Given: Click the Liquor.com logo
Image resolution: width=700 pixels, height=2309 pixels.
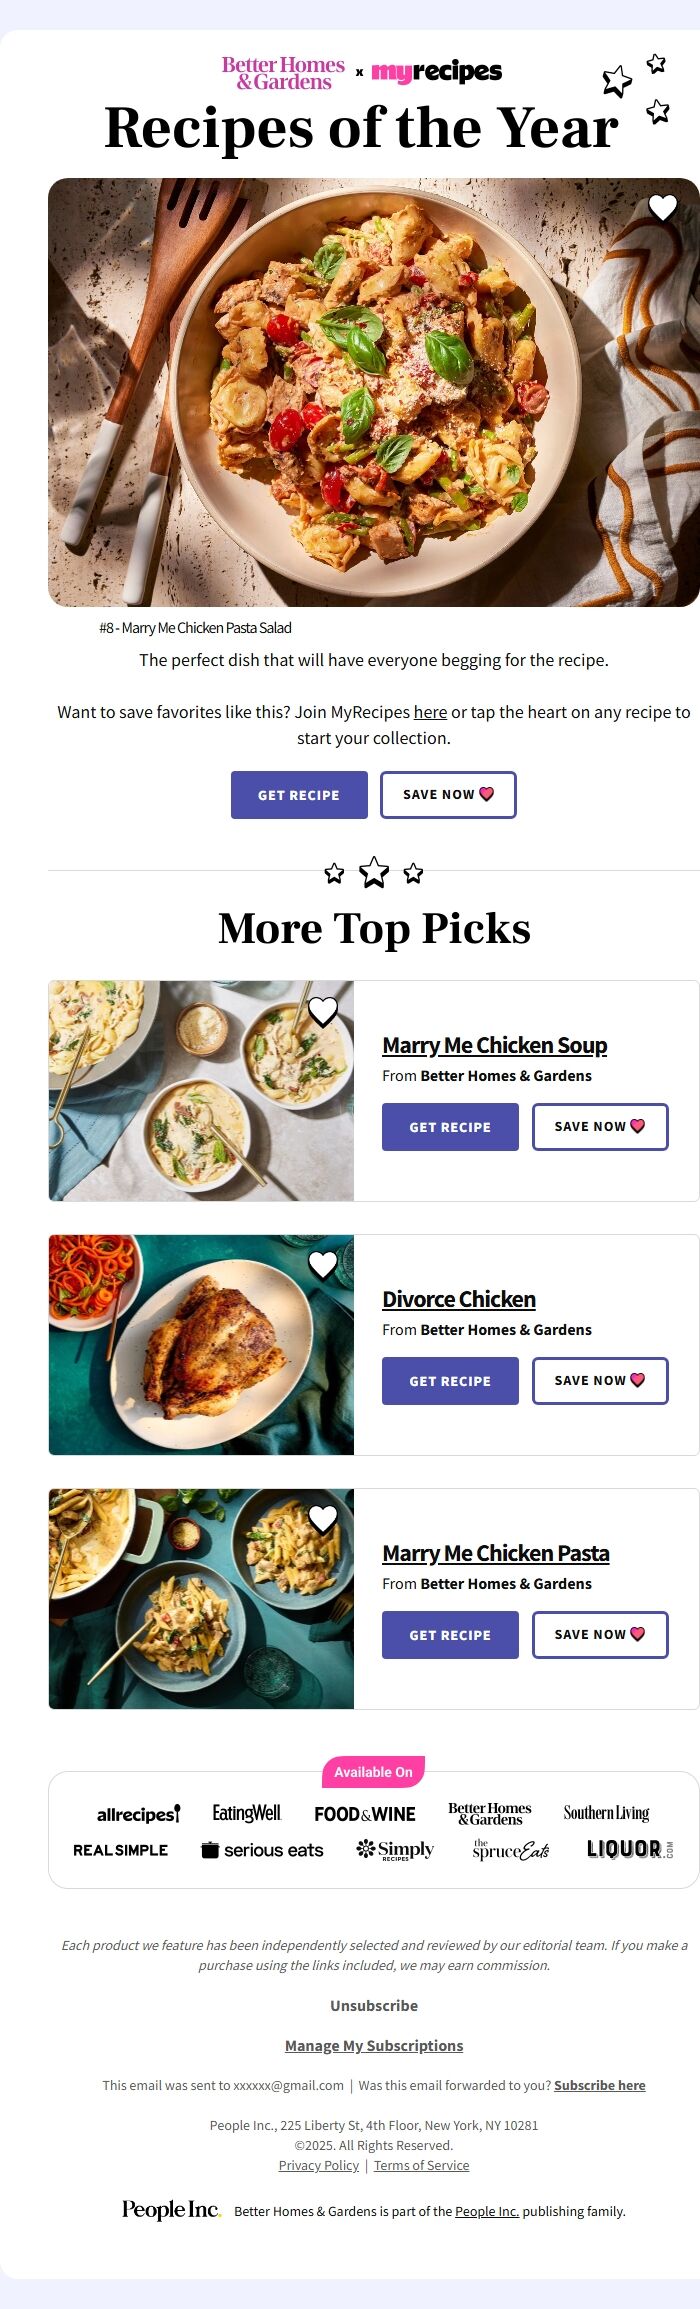Looking at the screenshot, I should 629,1850.
